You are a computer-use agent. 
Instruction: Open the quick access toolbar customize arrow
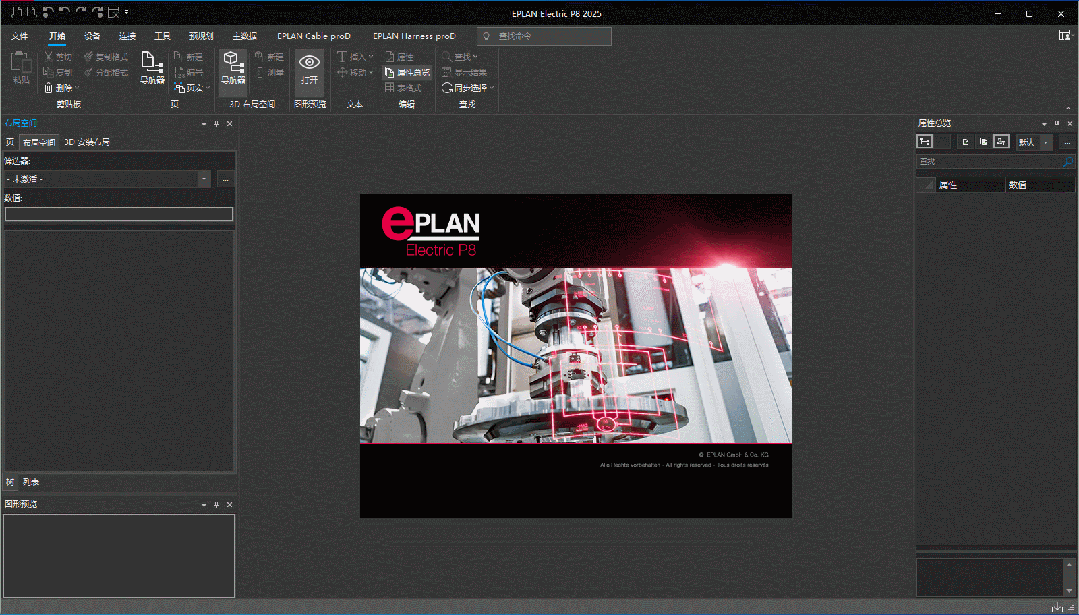pos(127,12)
